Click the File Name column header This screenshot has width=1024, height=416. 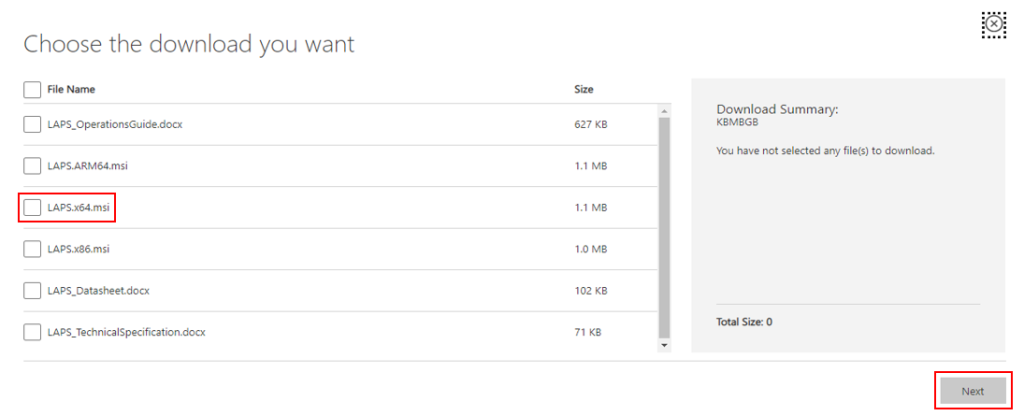(x=71, y=90)
